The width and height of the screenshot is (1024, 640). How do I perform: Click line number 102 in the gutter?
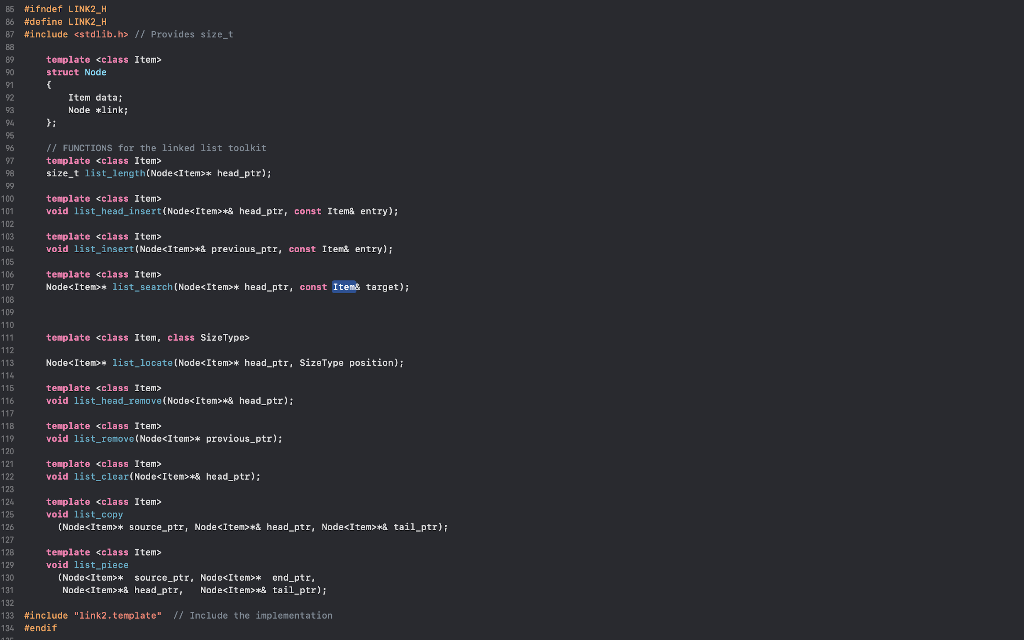[x=8, y=224]
